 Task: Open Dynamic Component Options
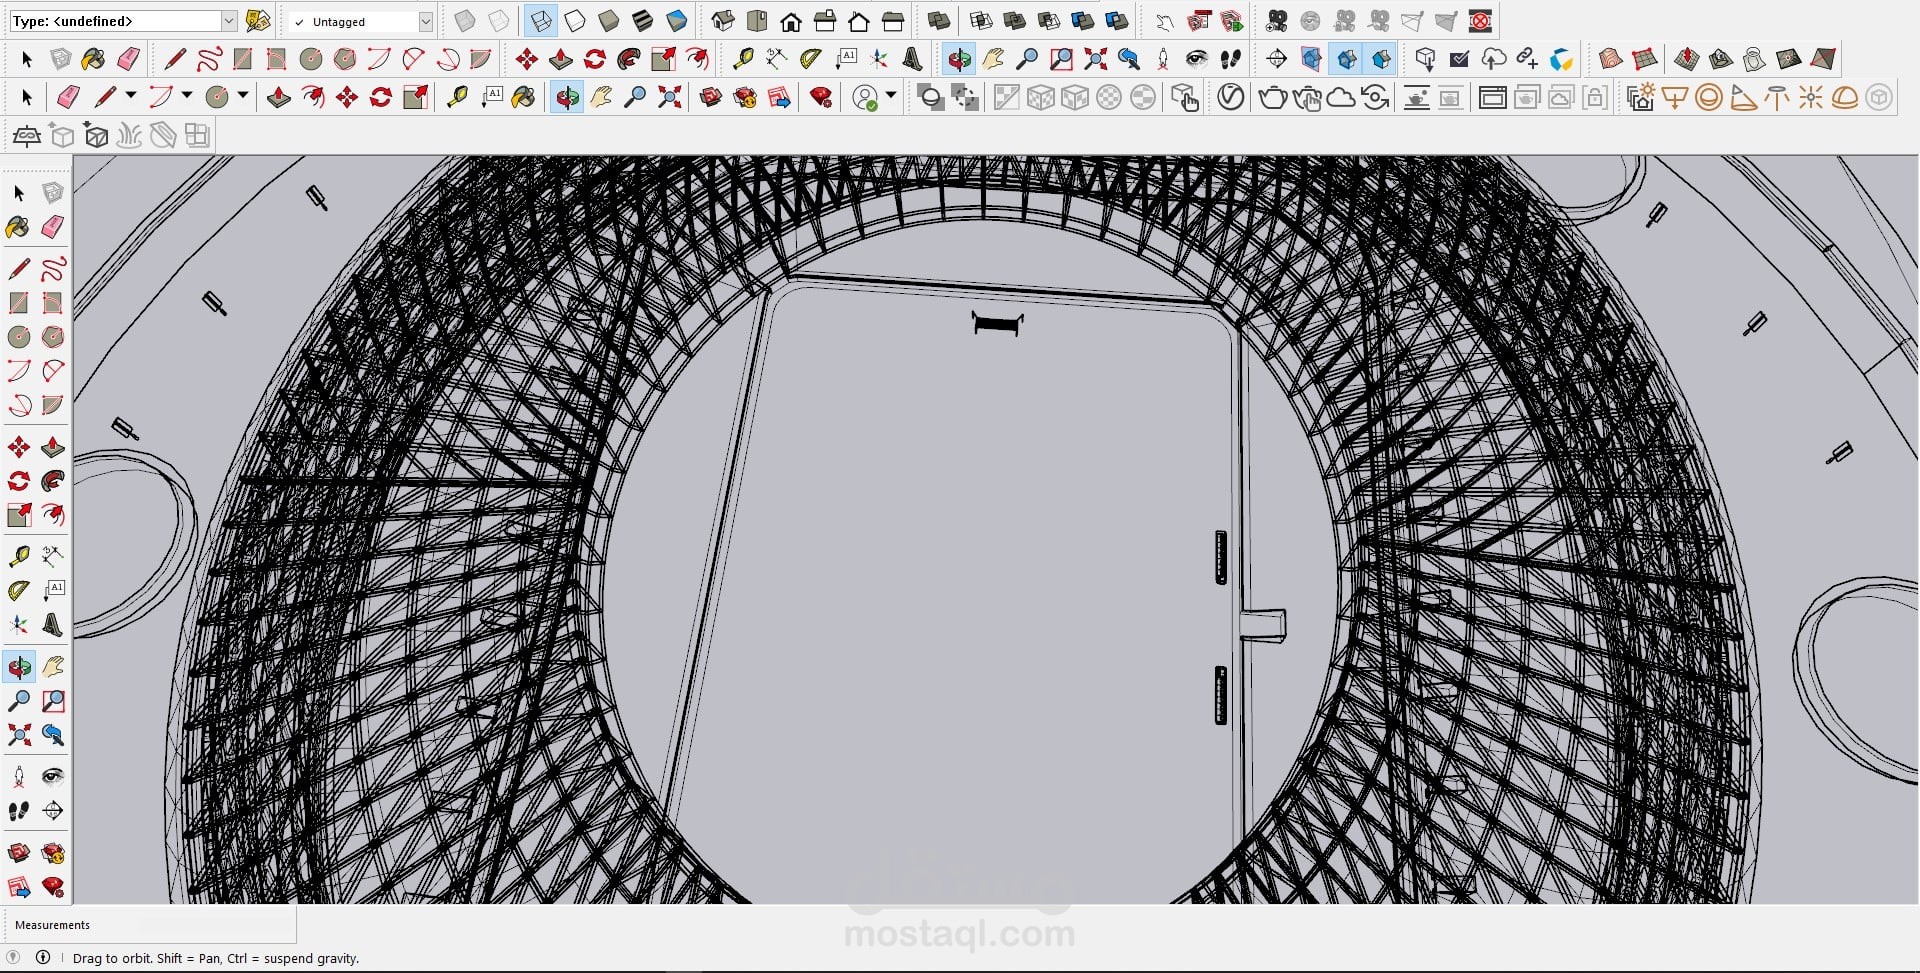[x=1198, y=20]
